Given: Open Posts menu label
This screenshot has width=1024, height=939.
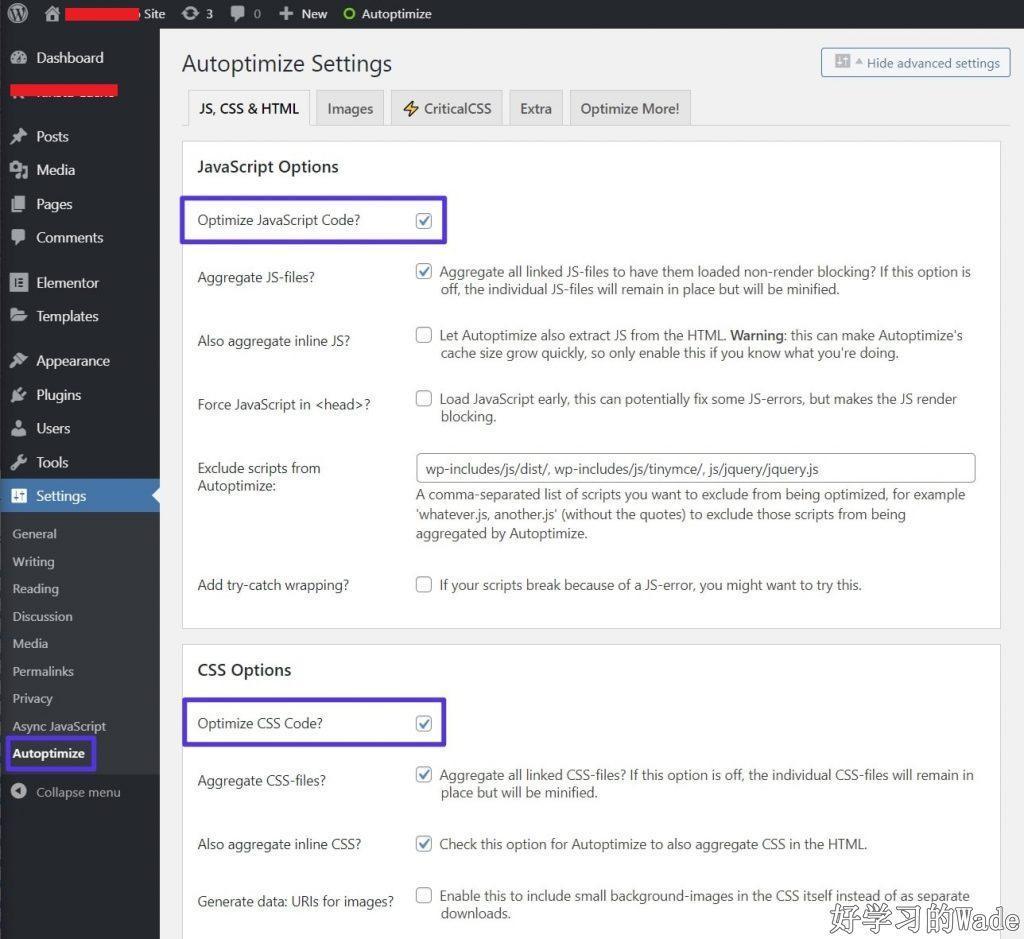Looking at the screenshot, I should [x=52, y=136].
